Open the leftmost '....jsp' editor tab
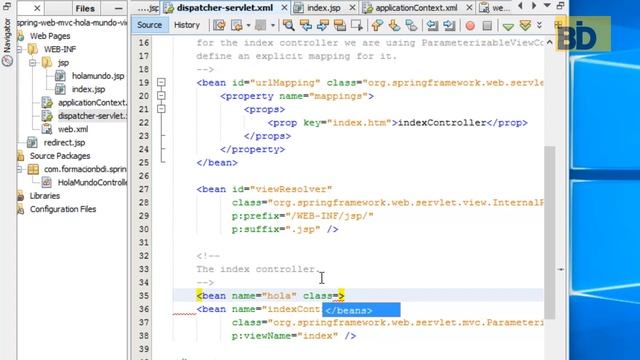 (148, 8)
